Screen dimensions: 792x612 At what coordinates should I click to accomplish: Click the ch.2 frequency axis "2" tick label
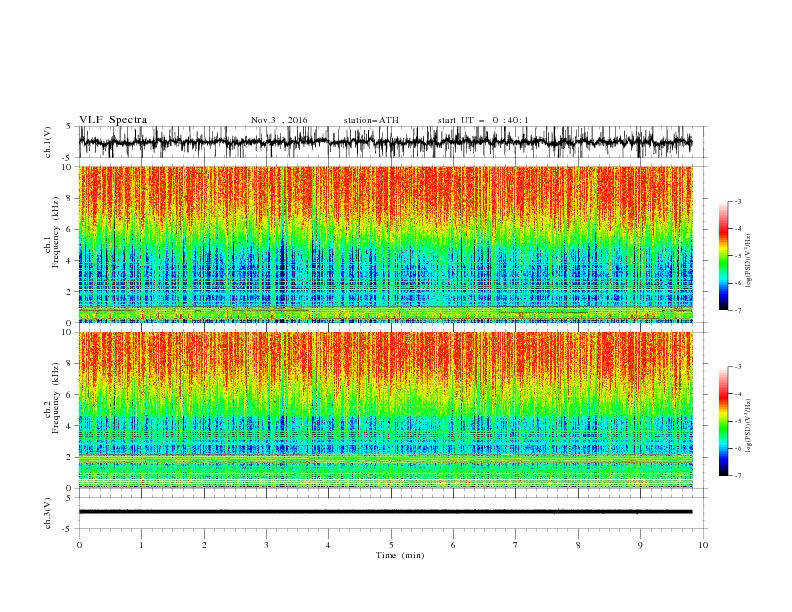click(69, 457)
